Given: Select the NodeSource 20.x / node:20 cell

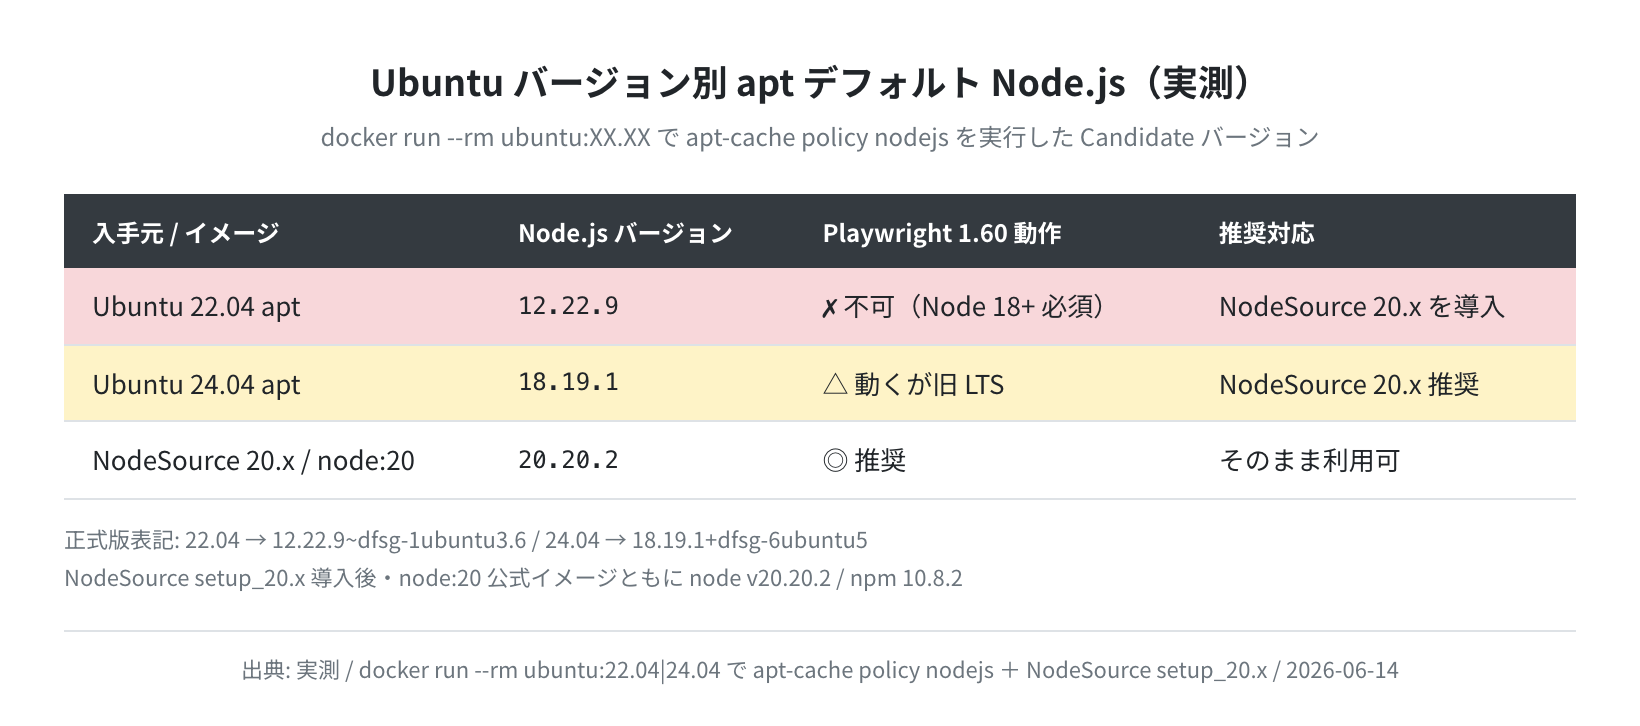Looking at the screenshot, I should [254, 460].
